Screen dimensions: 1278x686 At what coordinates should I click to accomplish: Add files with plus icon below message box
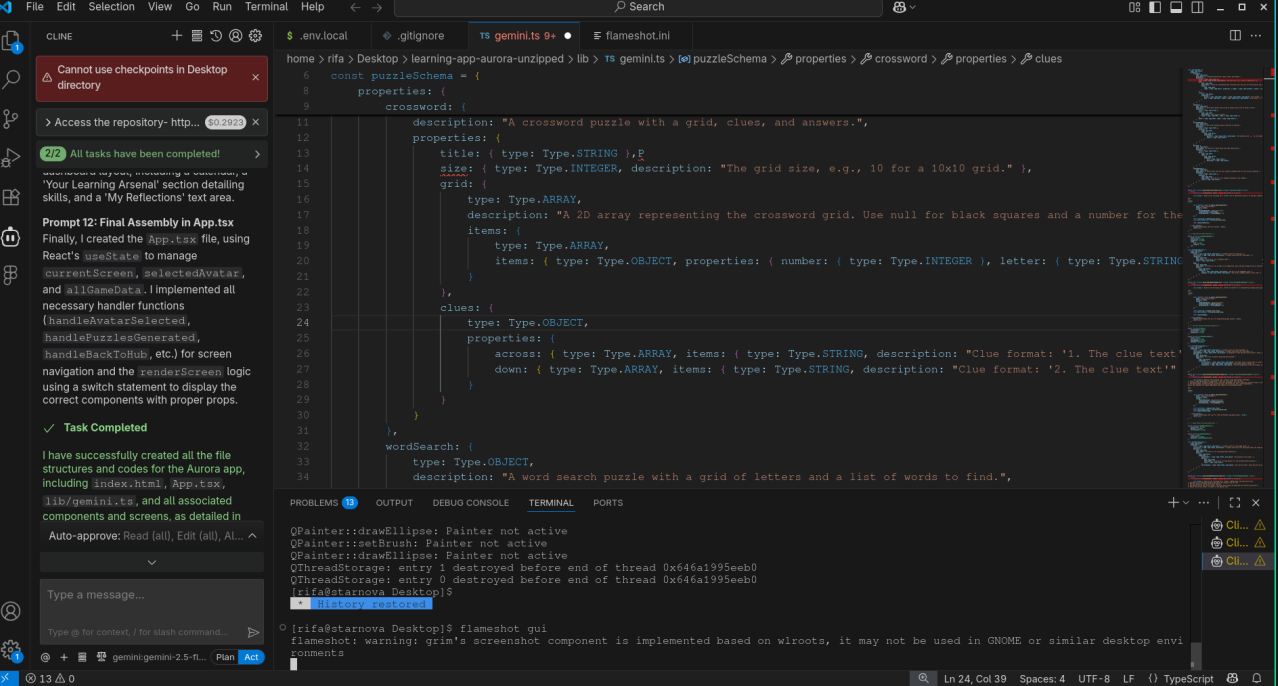pyautogui.click(x=64, y=657)
